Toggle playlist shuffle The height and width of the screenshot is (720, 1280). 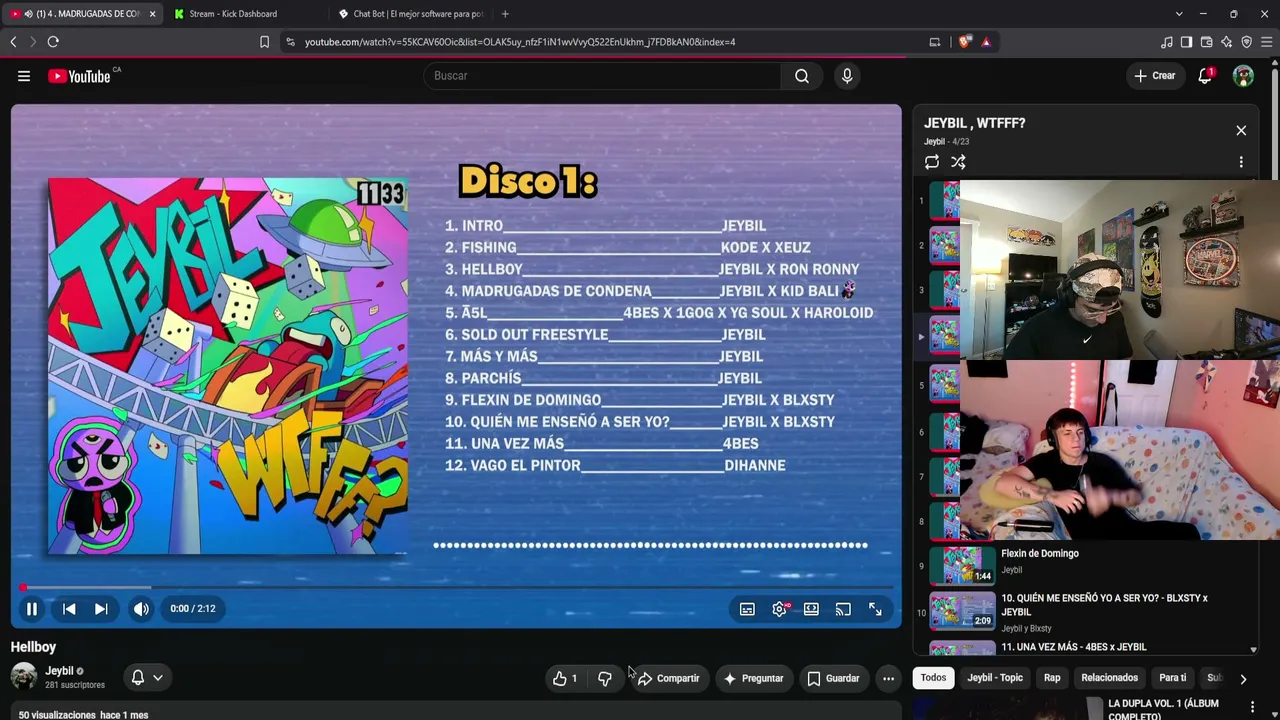(958, 162)
